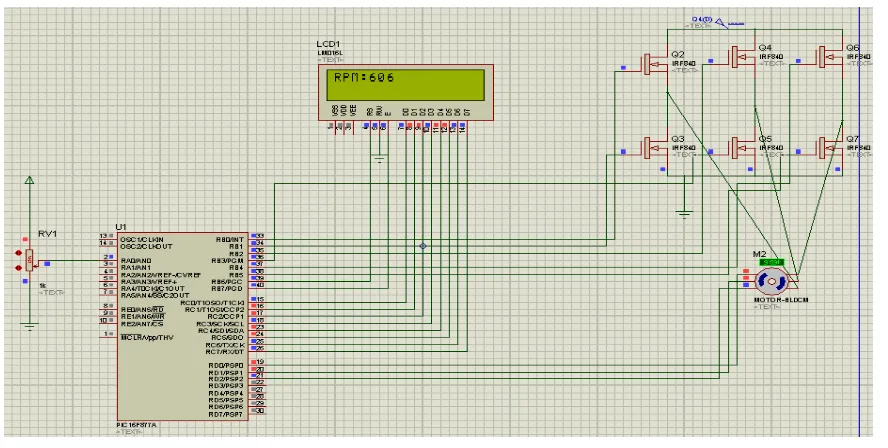Select the Q2 IRF840 MOSFET symbol
888x448 pixels.
pos(655,62)
